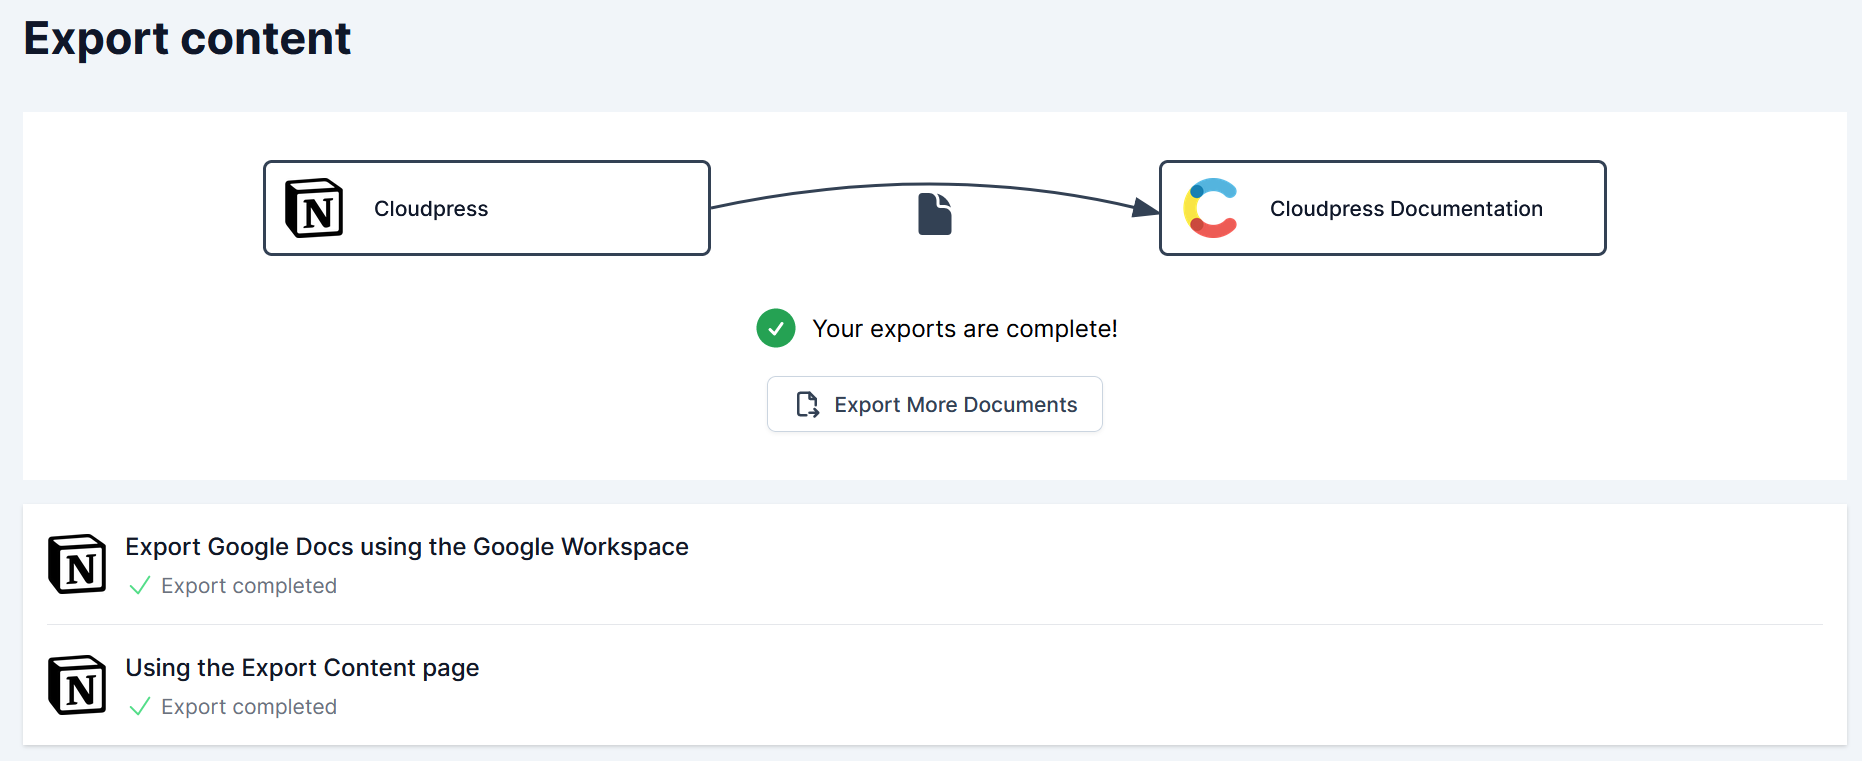Click the green success checkmark circle
The image size is (1862, 761).
click(x=776, y=328)
